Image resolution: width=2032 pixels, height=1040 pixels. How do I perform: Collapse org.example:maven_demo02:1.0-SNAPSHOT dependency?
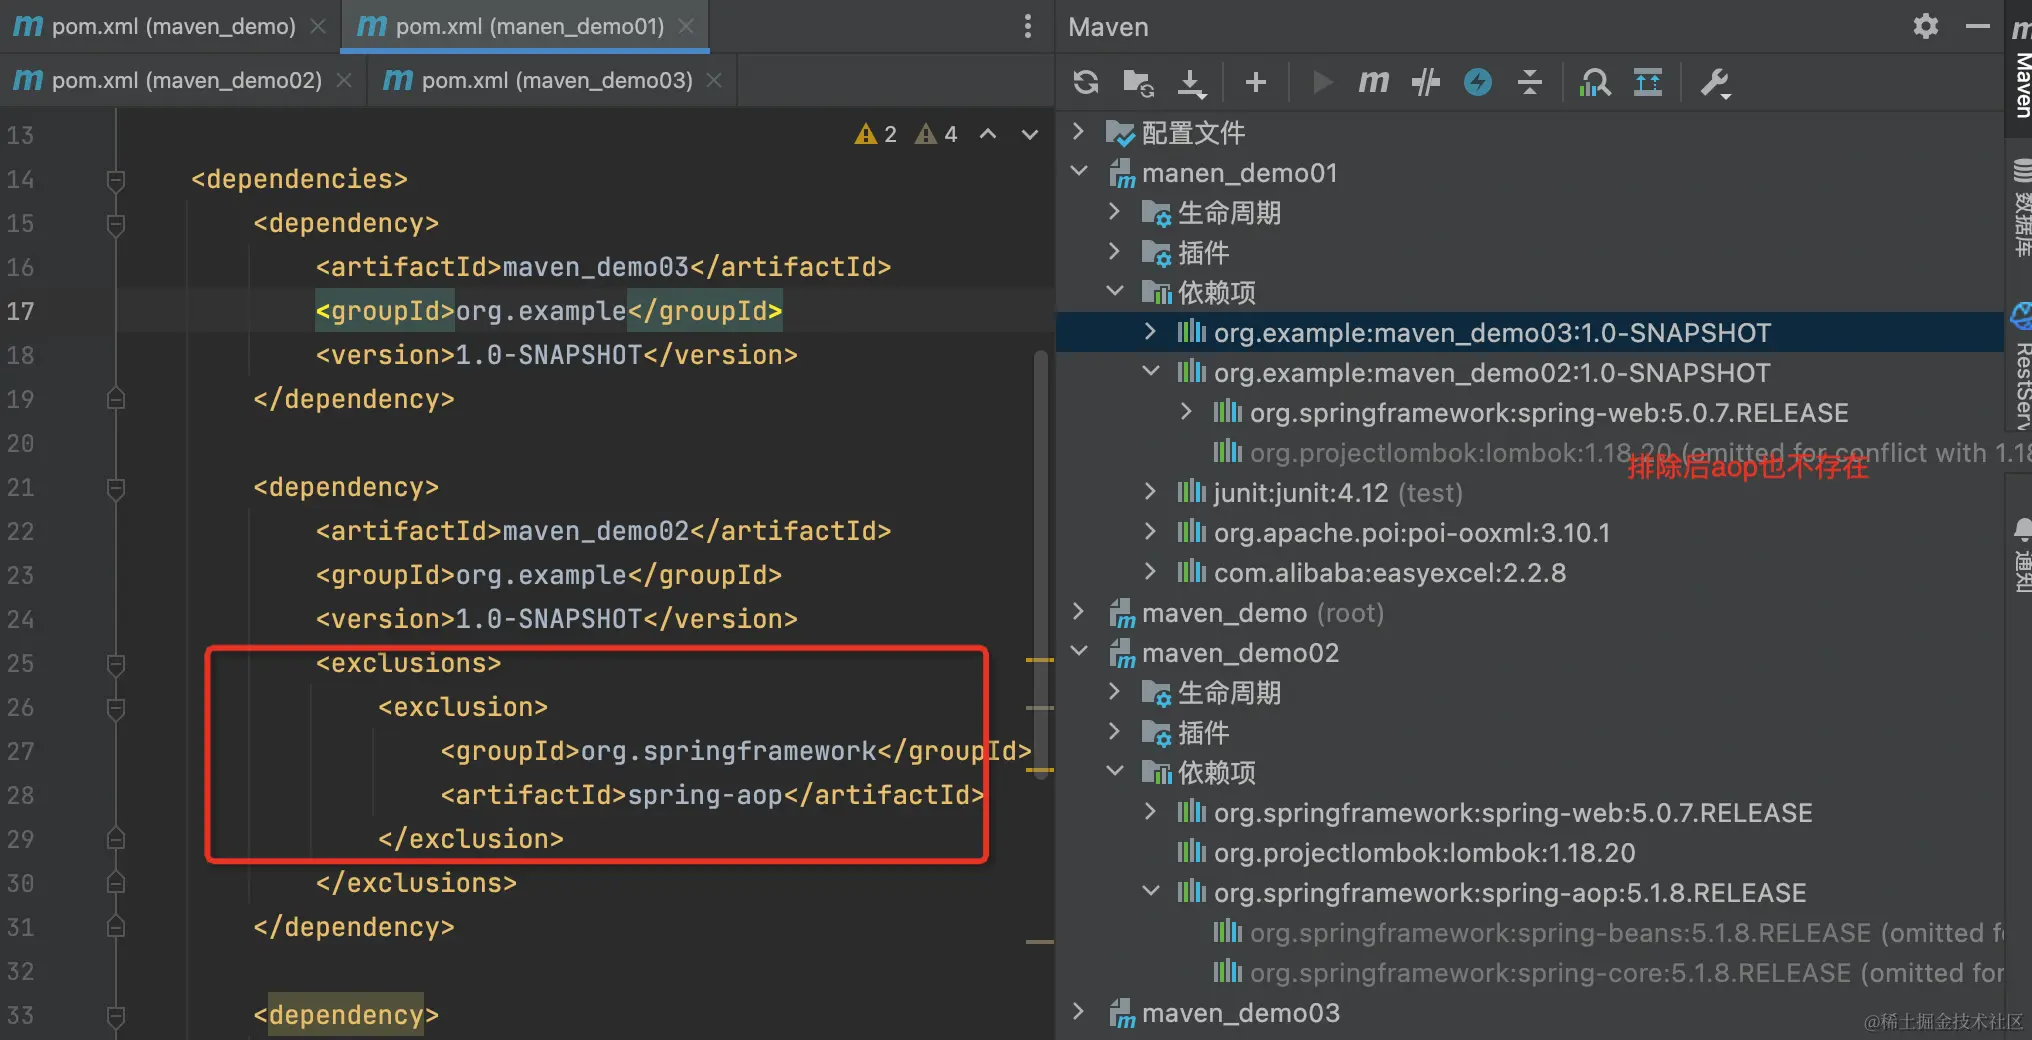pyautogui.click(x=1150, y=372)
